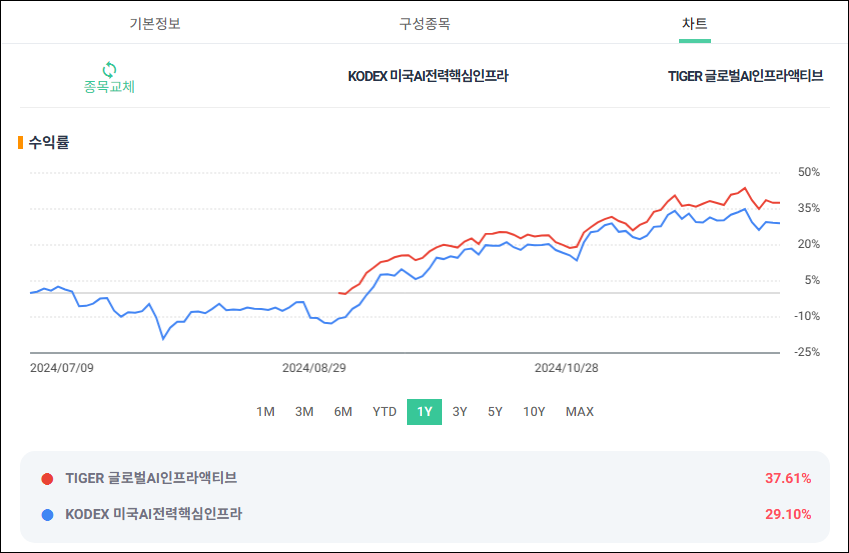Select the 차트 tab

[x=694, y=23]
